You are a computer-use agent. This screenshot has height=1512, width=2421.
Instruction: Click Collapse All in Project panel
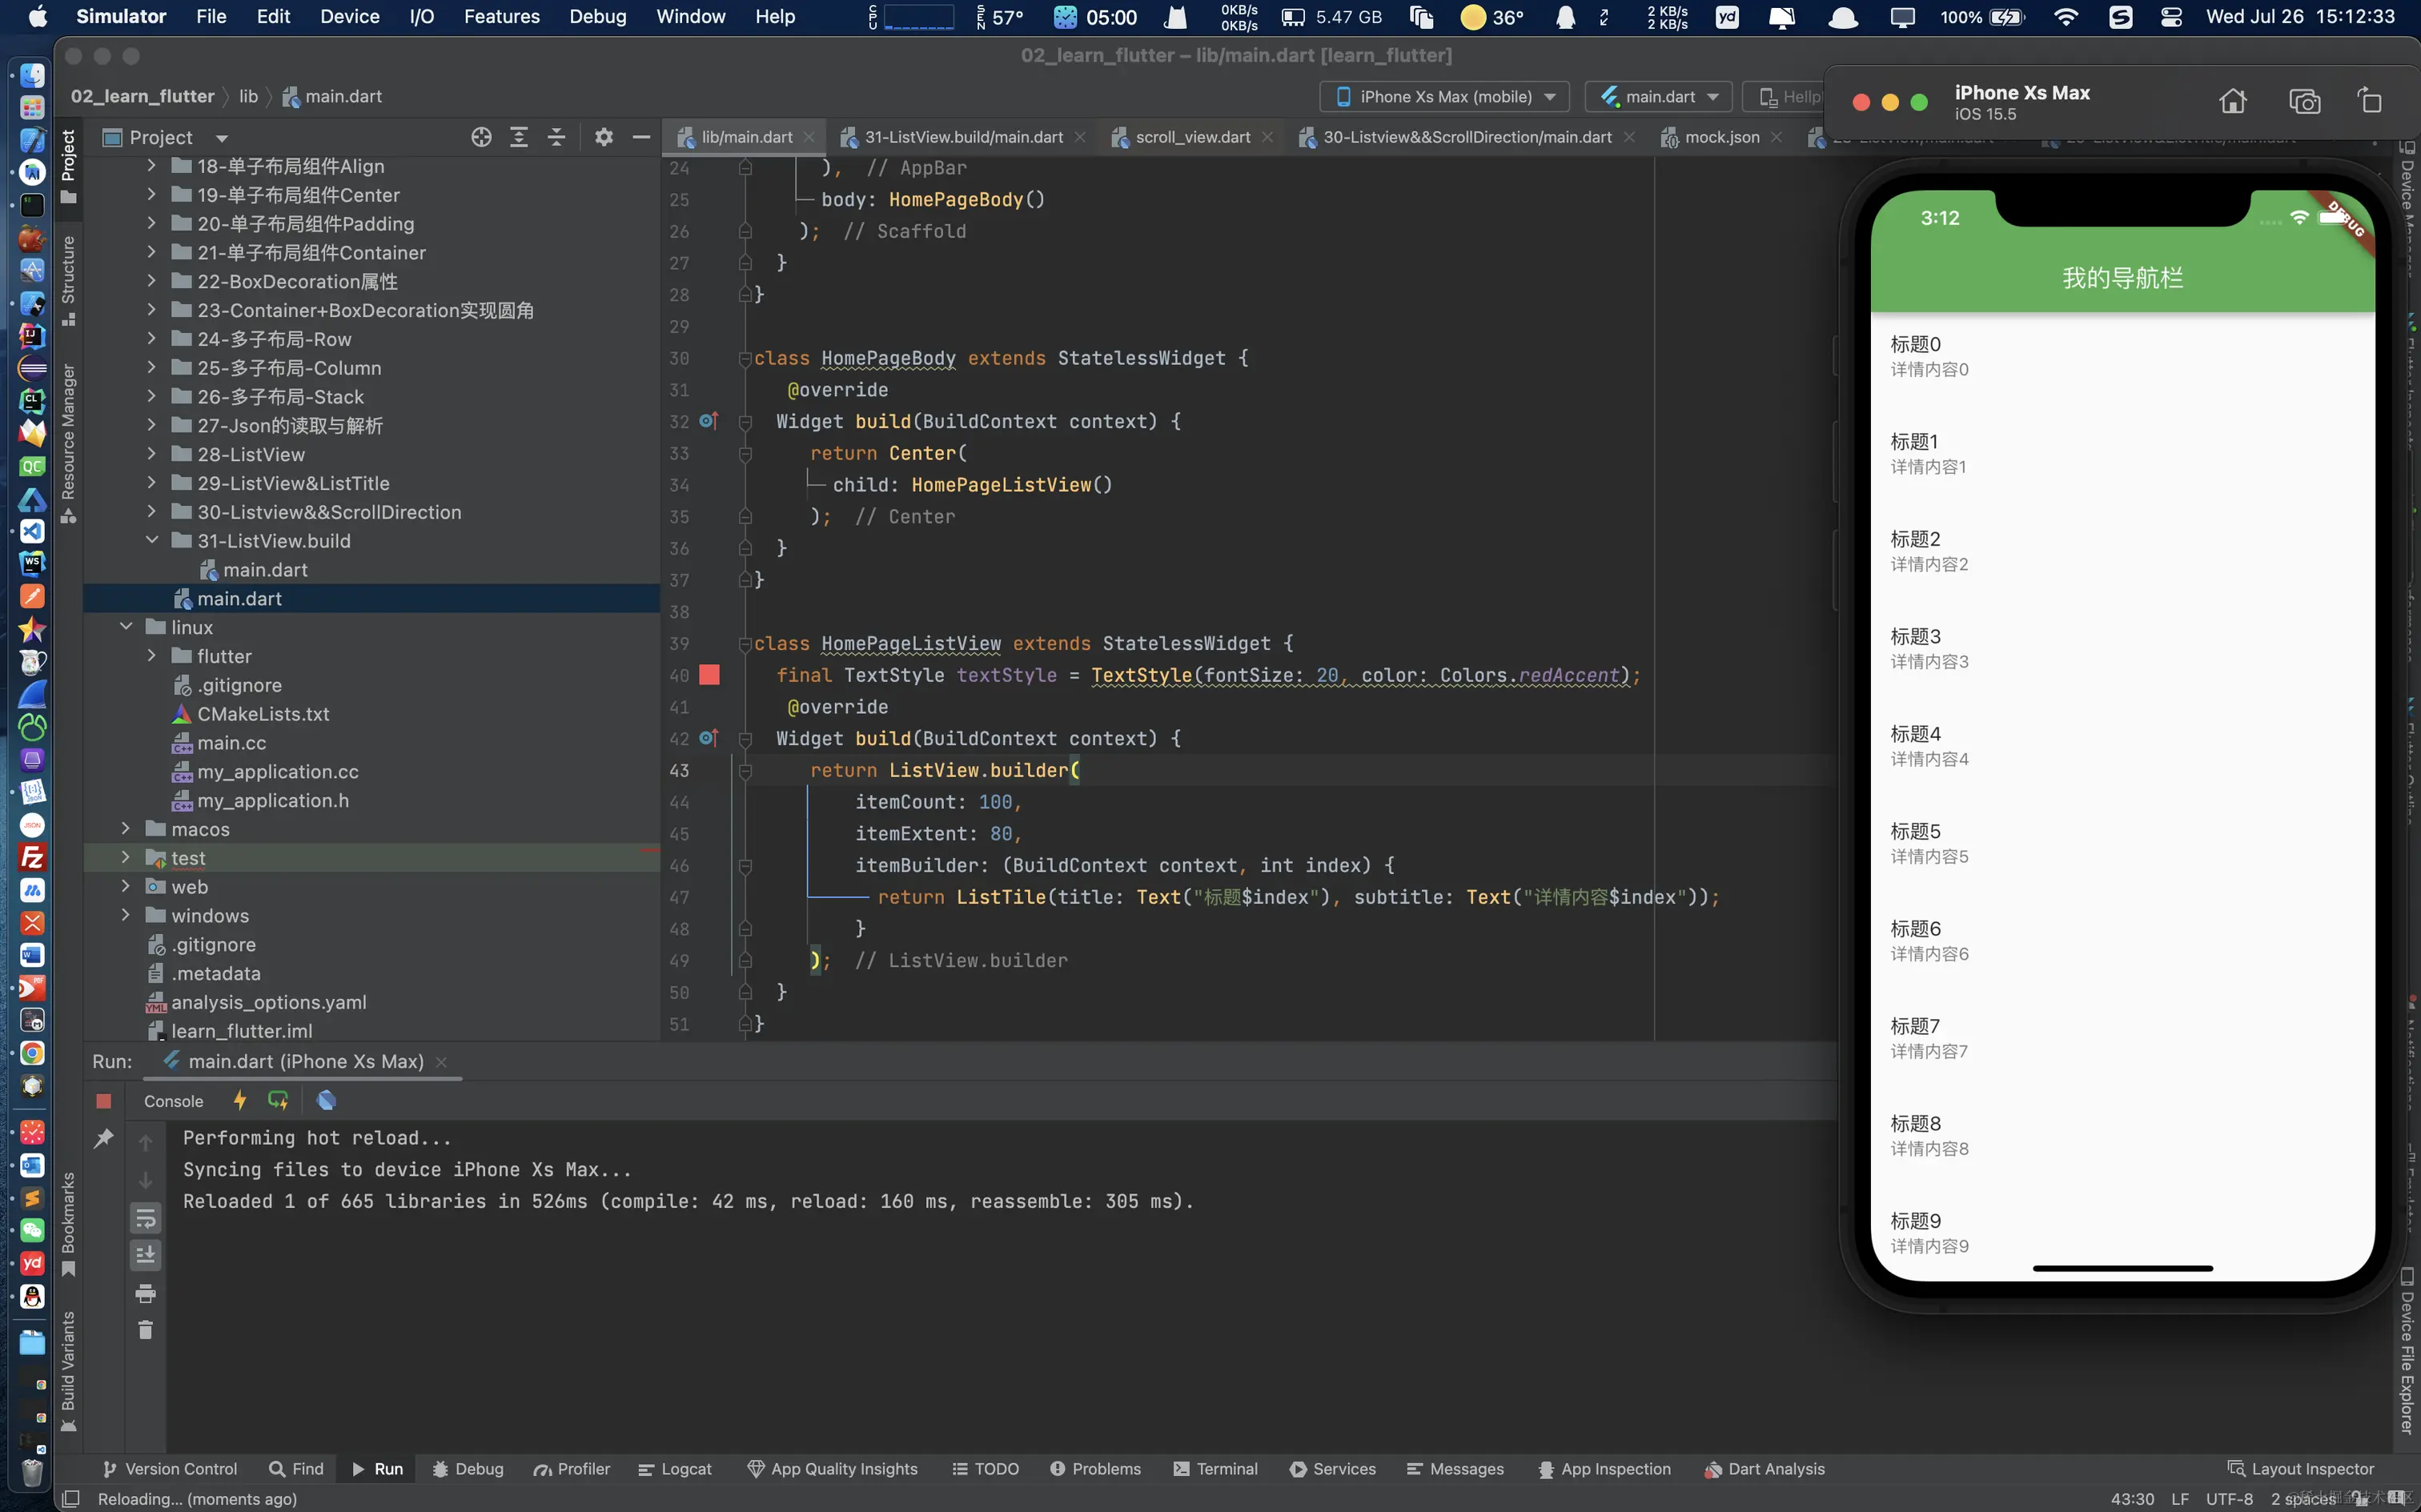click(x=557, y=137)
